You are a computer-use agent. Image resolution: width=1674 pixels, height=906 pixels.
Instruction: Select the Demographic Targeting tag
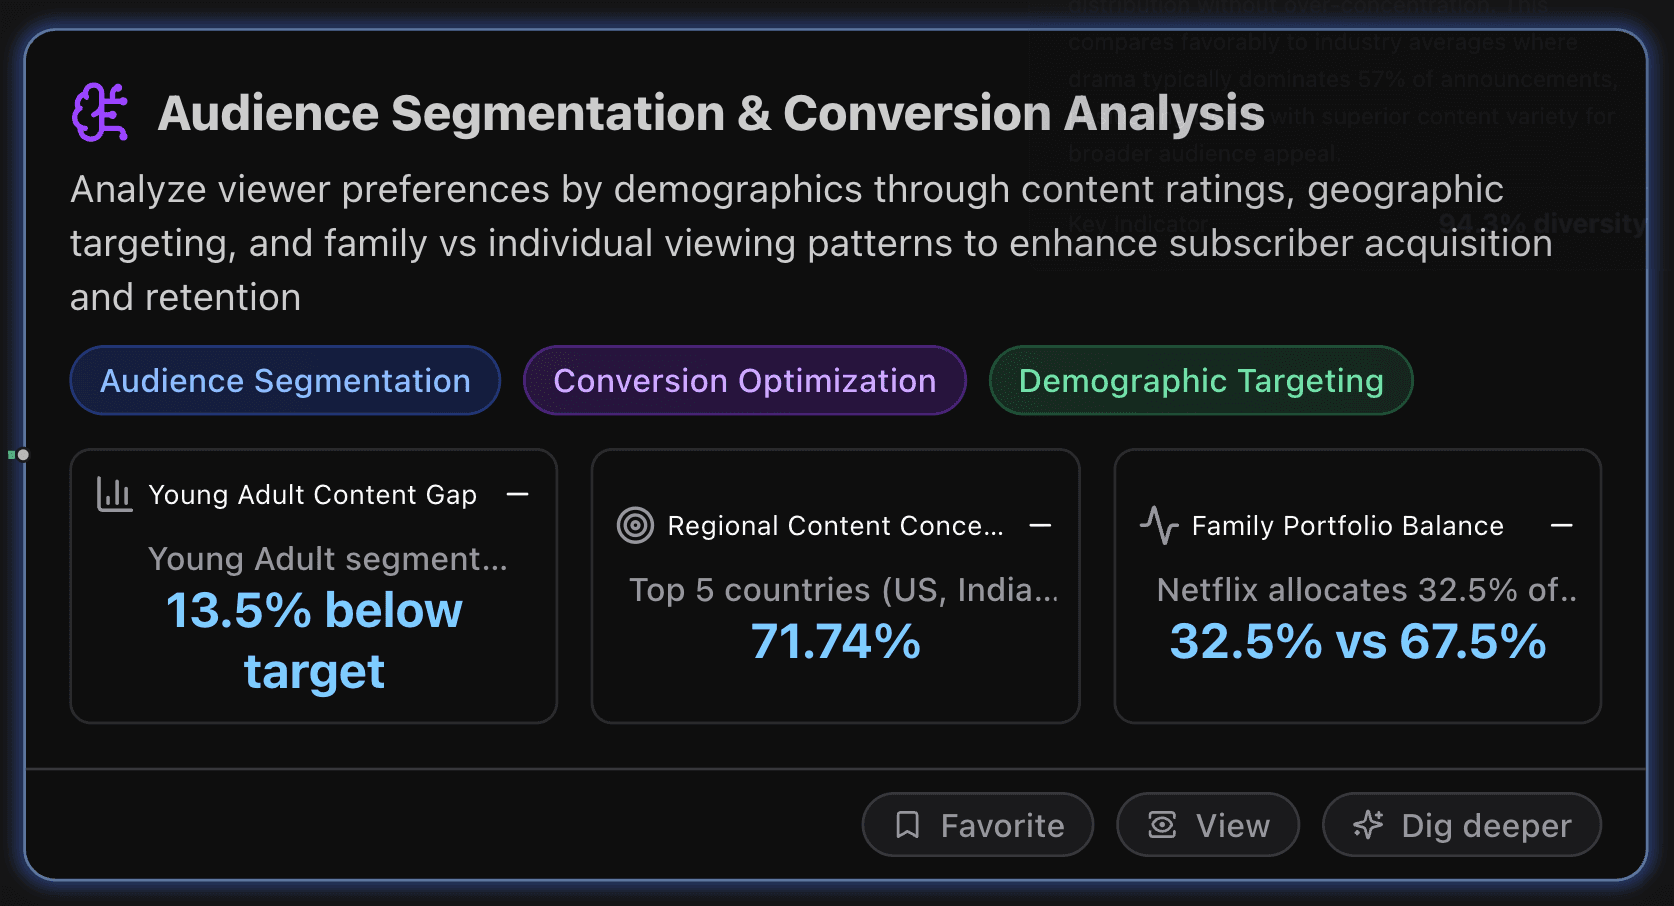tap(1200, 380)
